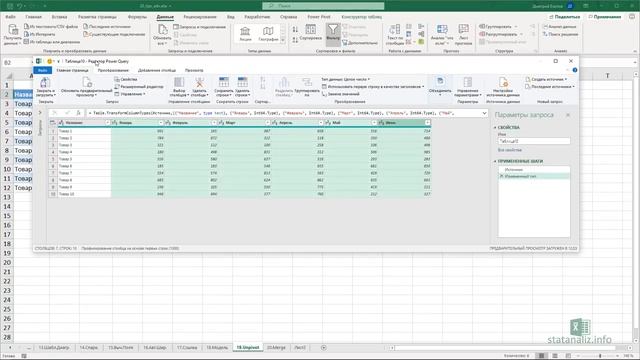Click Keep Rows icon
Screen dimensions: 640x360
coord(224,82)
